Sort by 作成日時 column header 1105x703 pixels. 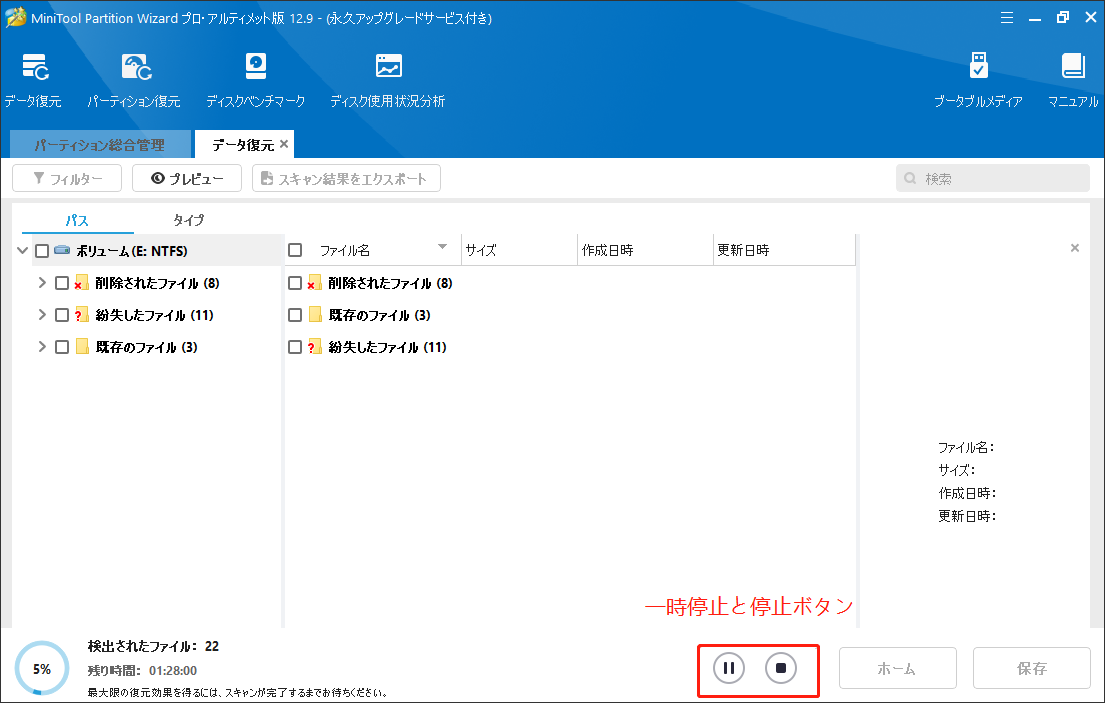[x=645, y=250]
